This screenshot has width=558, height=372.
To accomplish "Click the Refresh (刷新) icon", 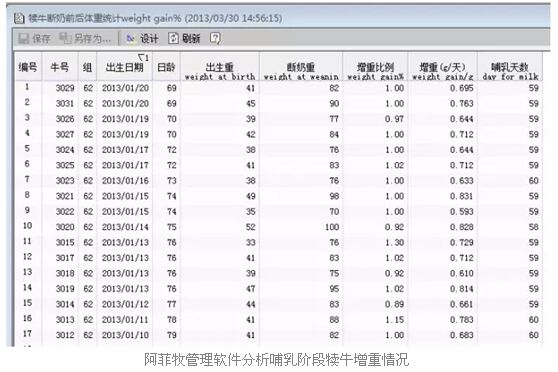I will coord(173,38).
